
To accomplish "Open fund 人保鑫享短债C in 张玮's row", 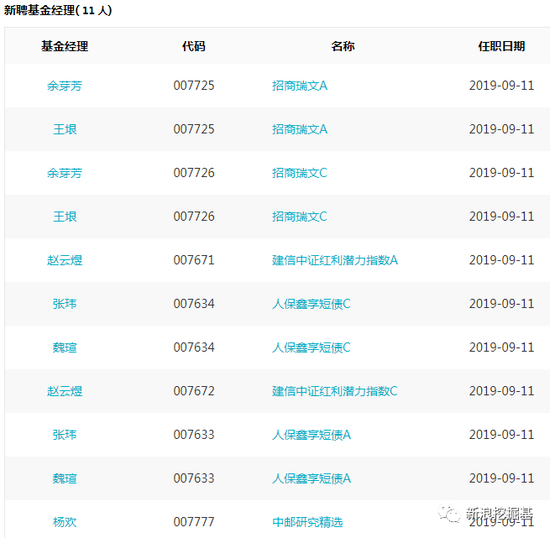I will click(x=311, y=304).
